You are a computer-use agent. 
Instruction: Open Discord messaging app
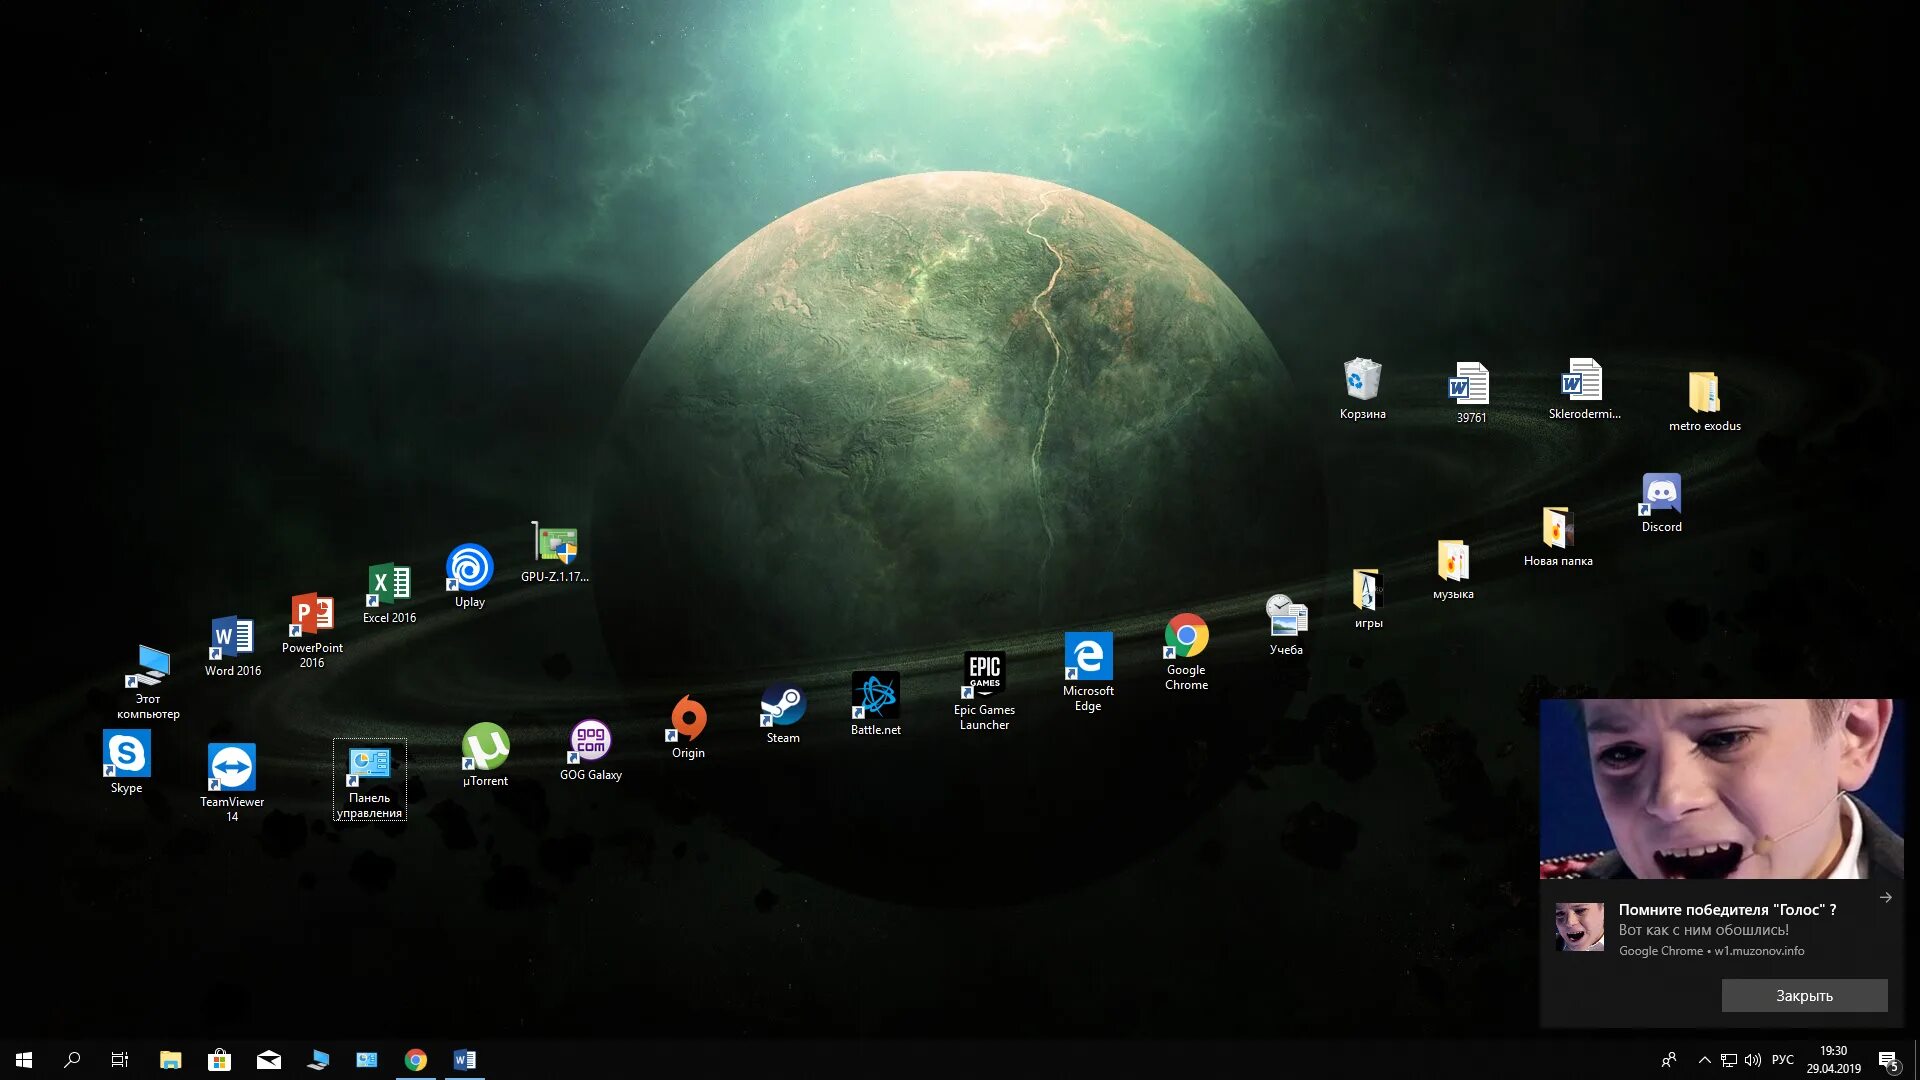pos(1662,501)
